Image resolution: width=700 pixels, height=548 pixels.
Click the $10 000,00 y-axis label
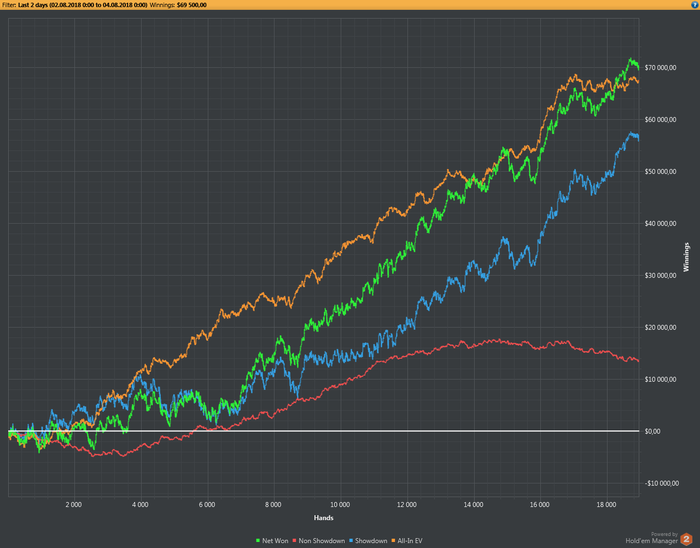point(660,380)
